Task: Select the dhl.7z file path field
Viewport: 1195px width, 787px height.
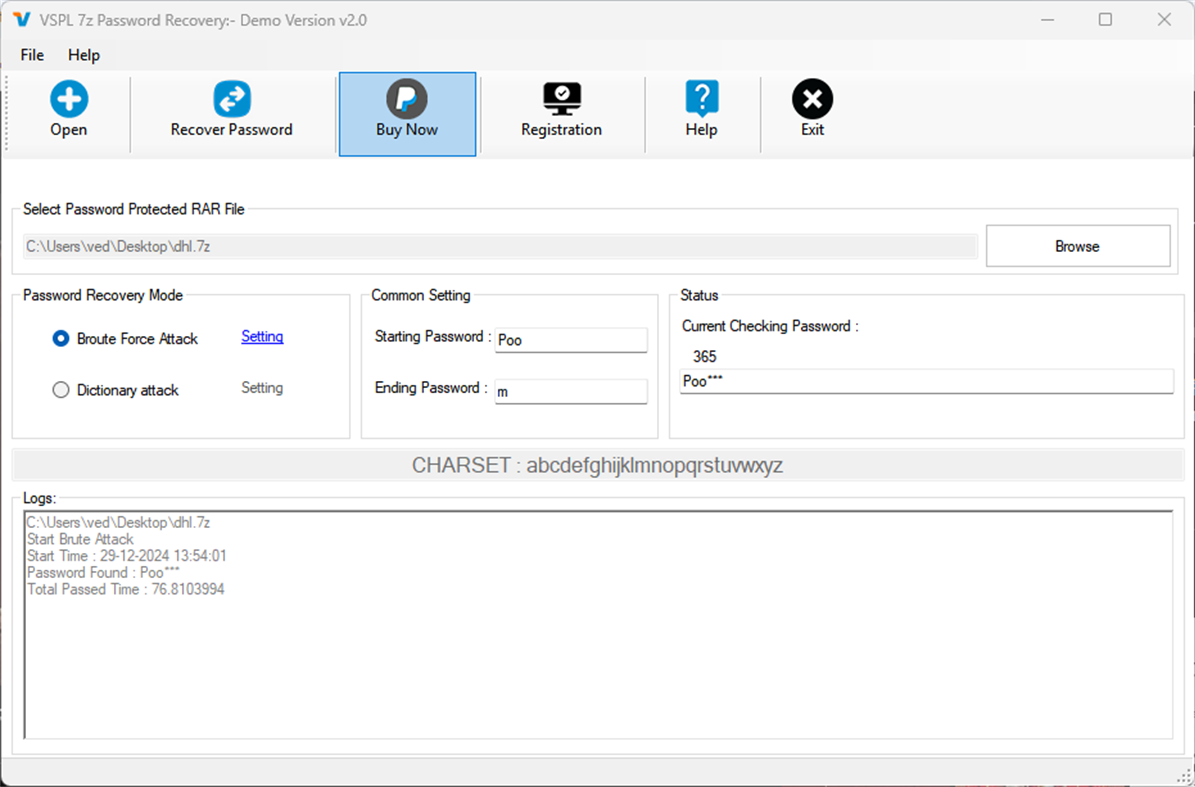Action: pos(500,246)
